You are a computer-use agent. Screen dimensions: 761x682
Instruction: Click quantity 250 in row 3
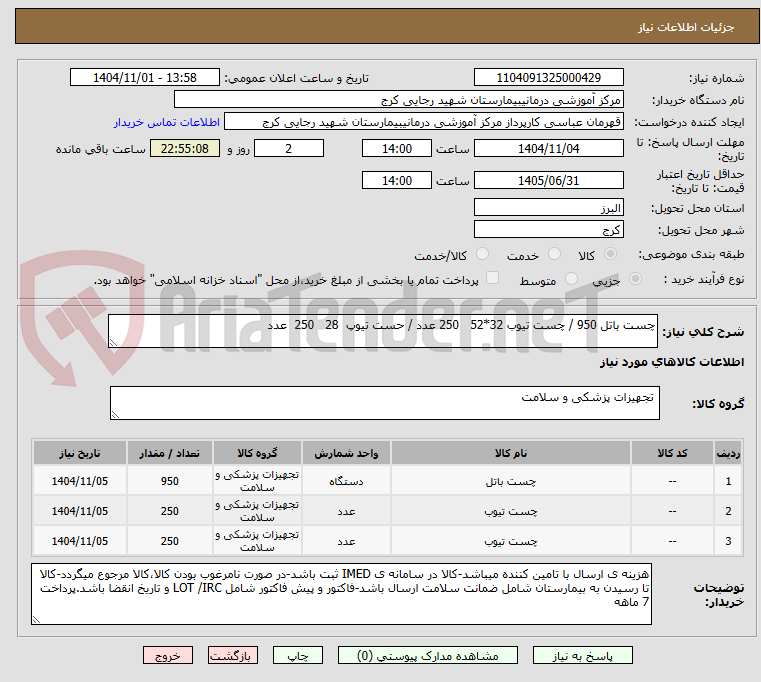click(169, 541)
